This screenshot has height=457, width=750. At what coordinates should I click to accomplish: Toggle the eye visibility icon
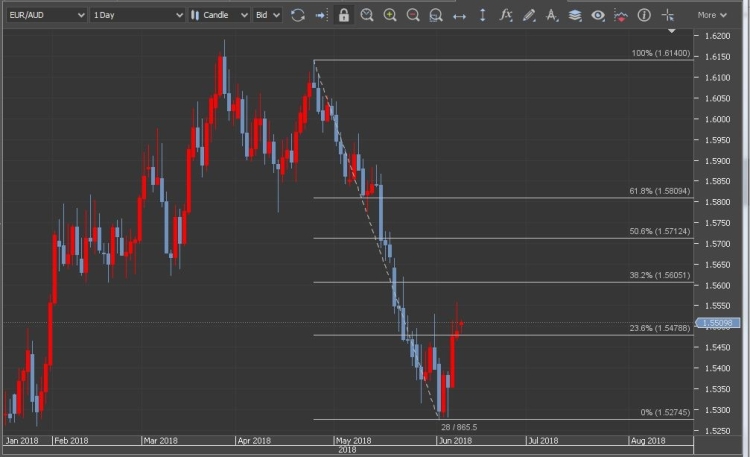coord(597,15)
